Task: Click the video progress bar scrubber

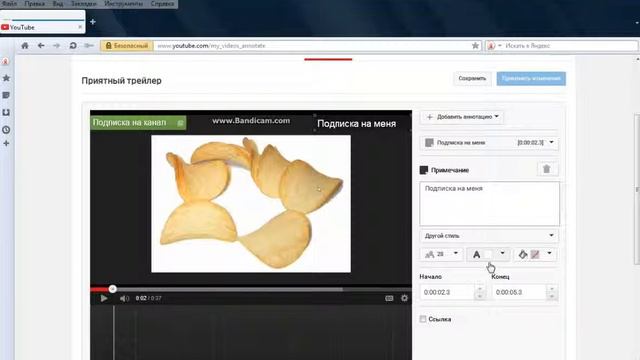Action: tap(112, 289)
